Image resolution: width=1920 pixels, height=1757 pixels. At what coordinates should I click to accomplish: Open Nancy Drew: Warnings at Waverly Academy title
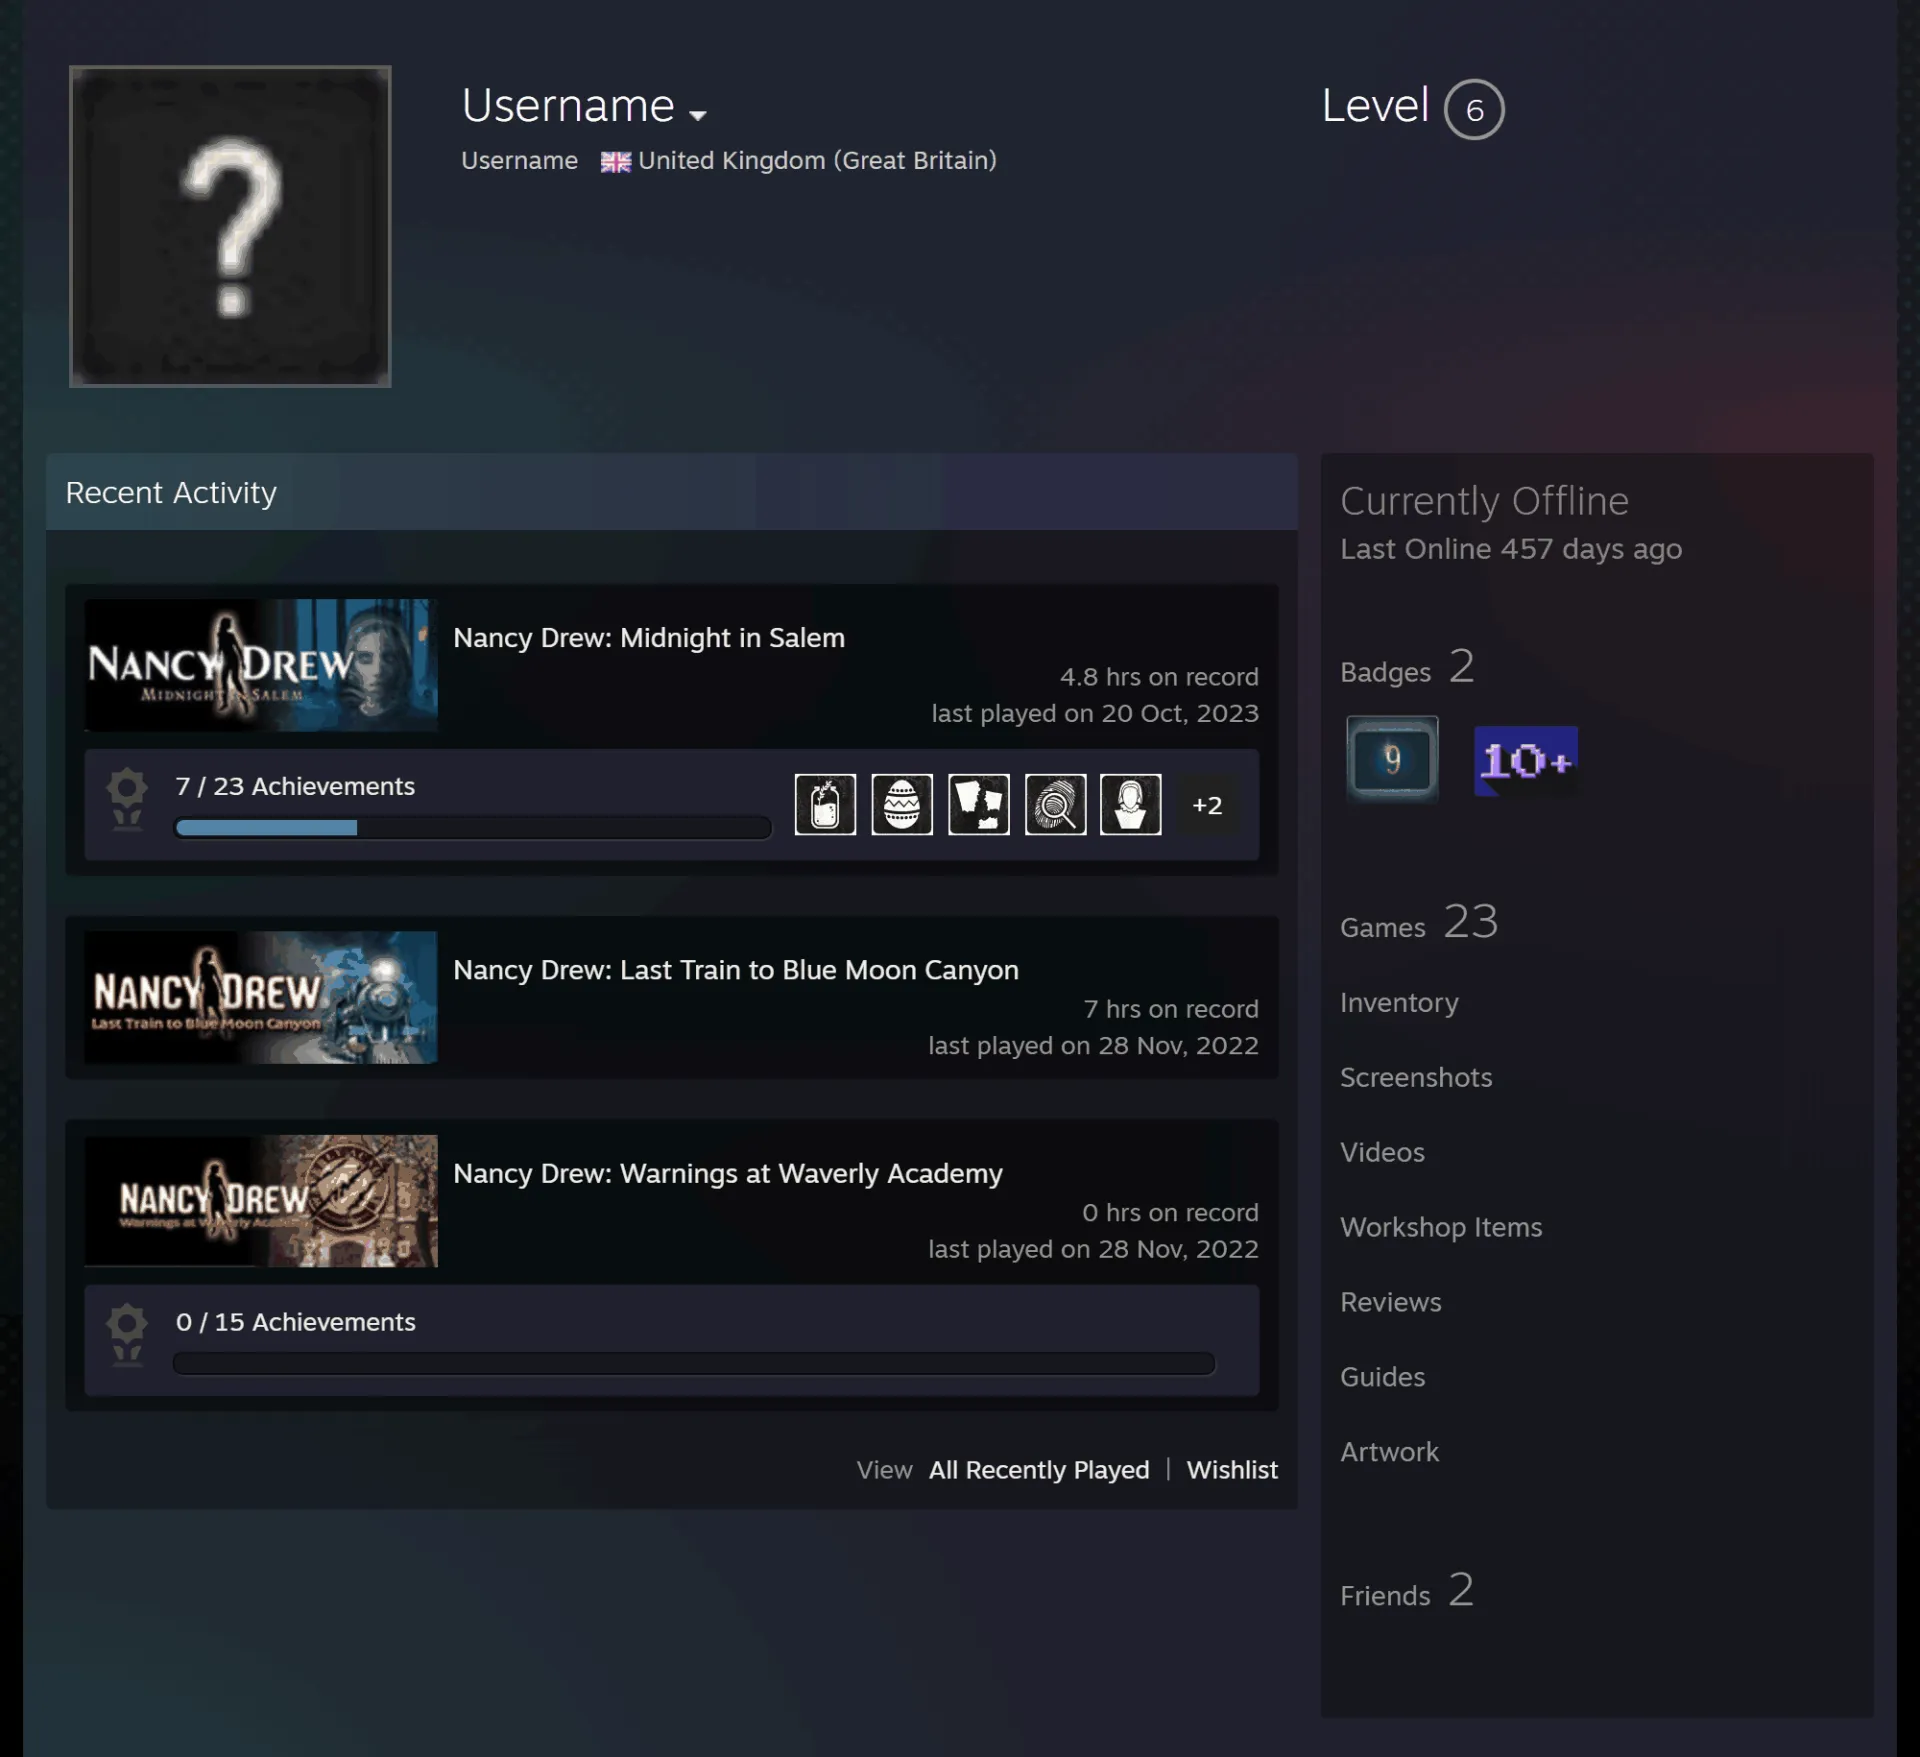point(728,1174)
